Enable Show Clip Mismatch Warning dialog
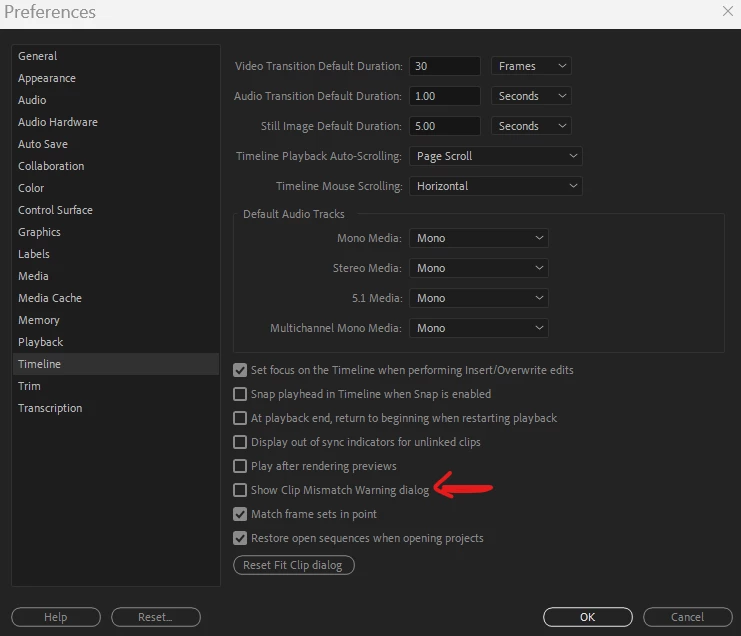The image size is (741, 636). 240,490
